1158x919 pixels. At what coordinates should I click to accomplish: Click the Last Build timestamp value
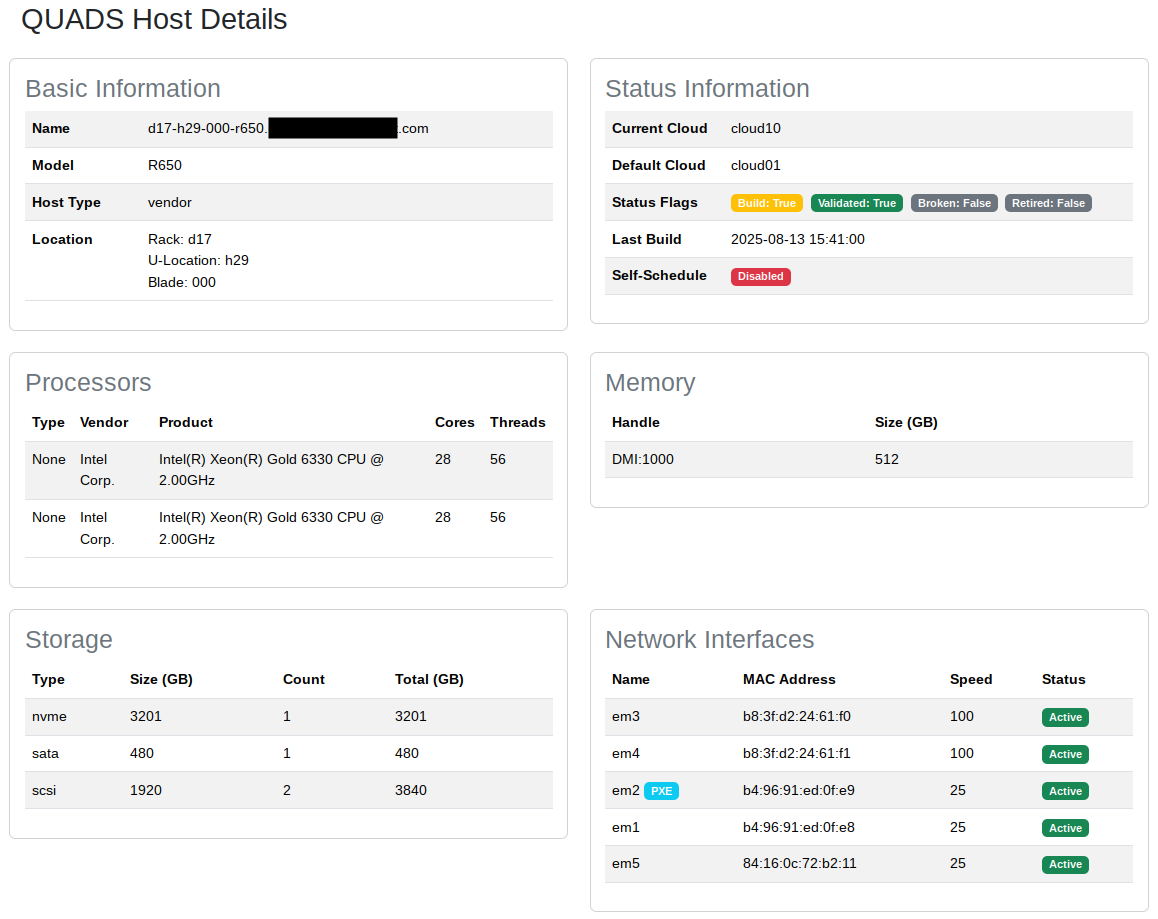coord(797,240)
